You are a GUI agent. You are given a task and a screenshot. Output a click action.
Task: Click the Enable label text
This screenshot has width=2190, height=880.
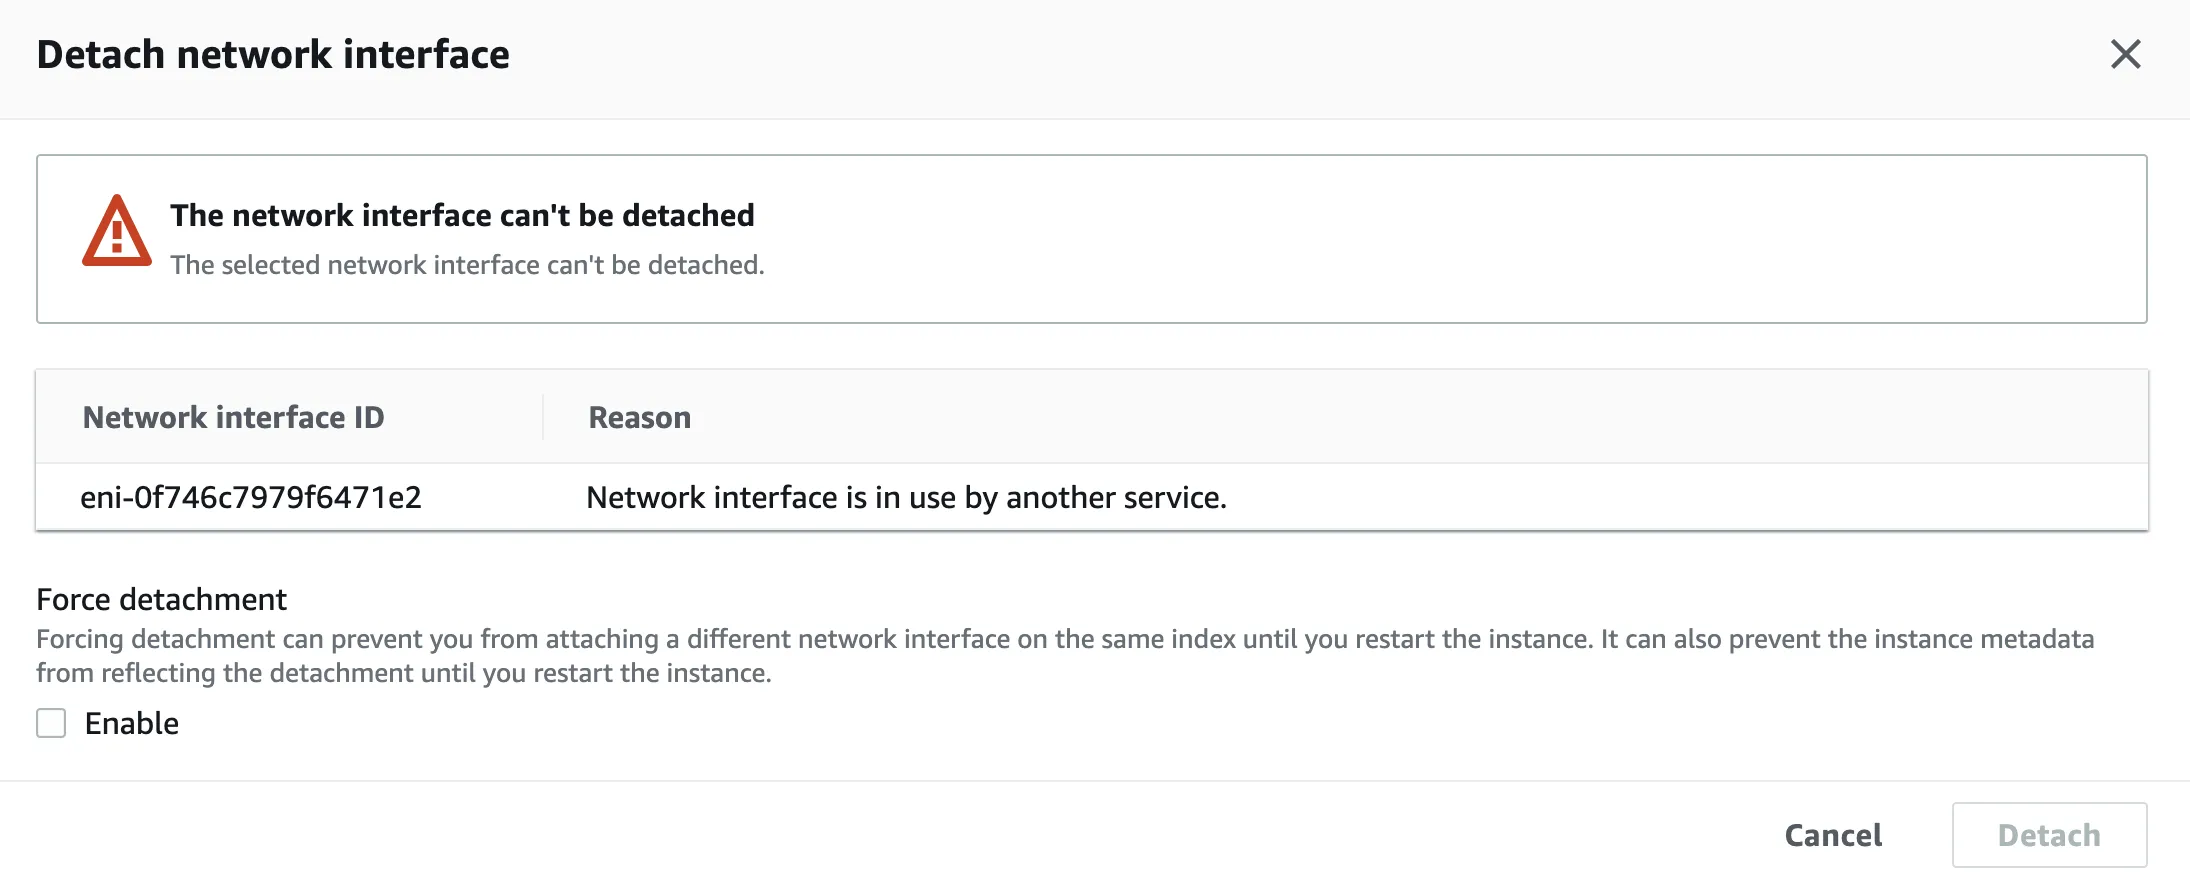click(132, 723)
